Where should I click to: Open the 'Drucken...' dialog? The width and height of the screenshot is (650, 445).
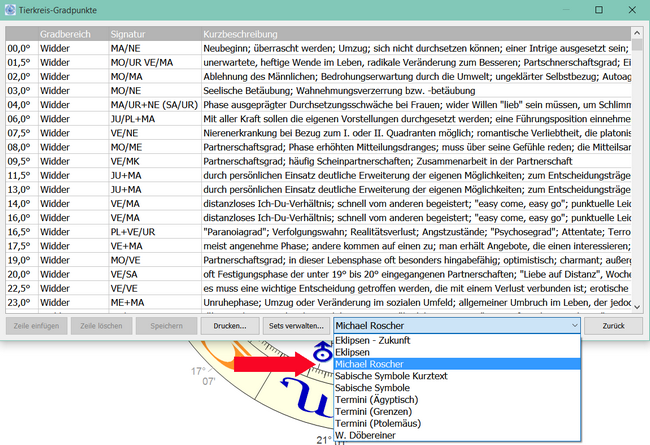230,326
